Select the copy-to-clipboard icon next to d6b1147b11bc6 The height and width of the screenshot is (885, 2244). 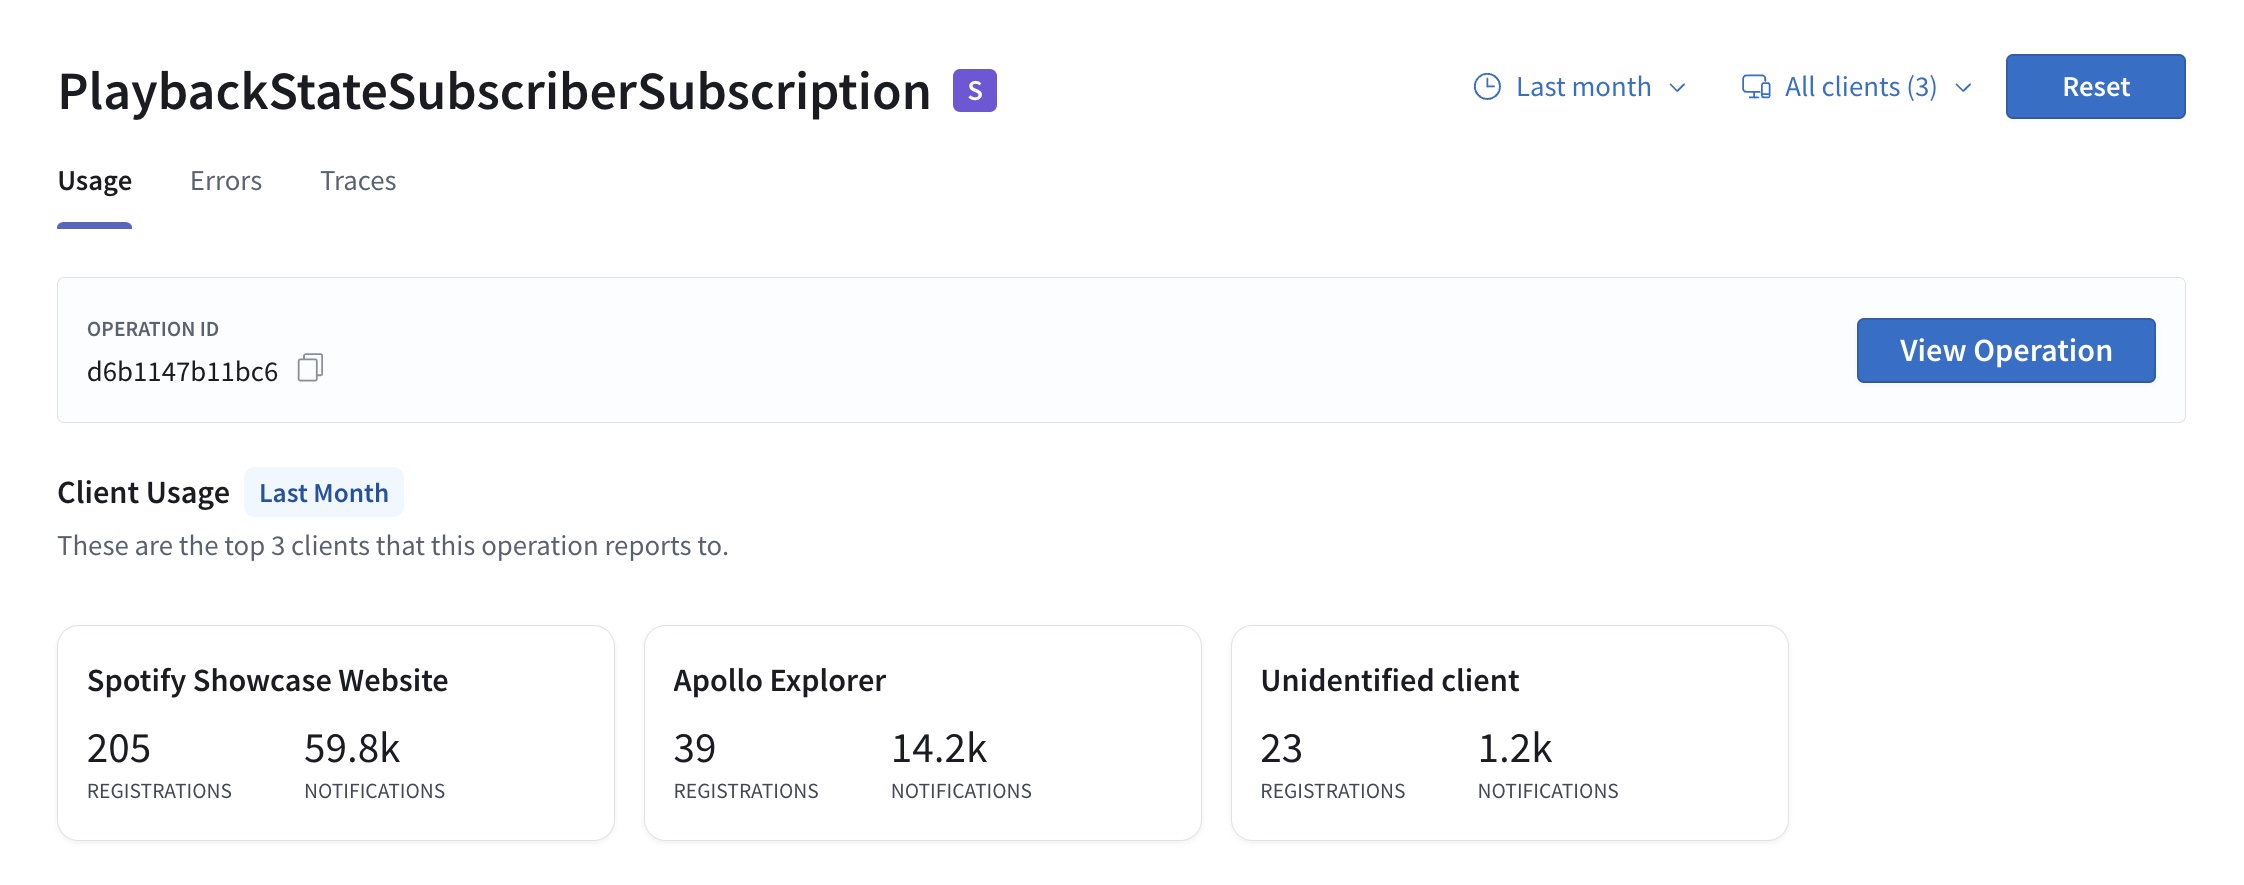pyautogui.click(x=311, y=368)
